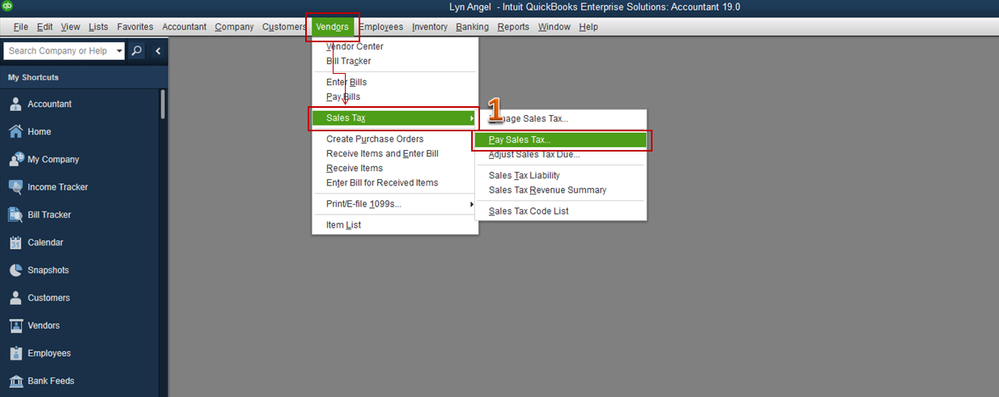Open My Company icon in the sidebar
The image size is (999, 397).
click(16, 159)
